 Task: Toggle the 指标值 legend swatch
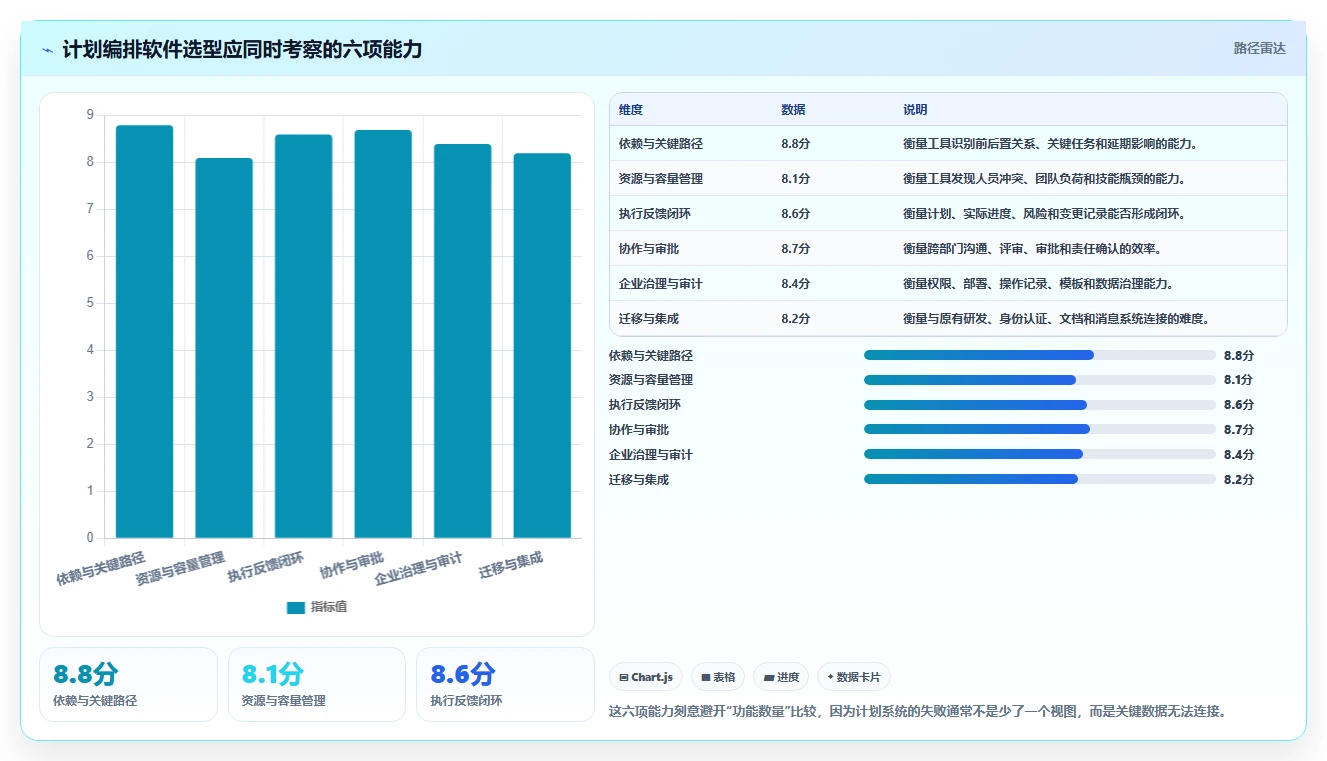pos(295,607)
